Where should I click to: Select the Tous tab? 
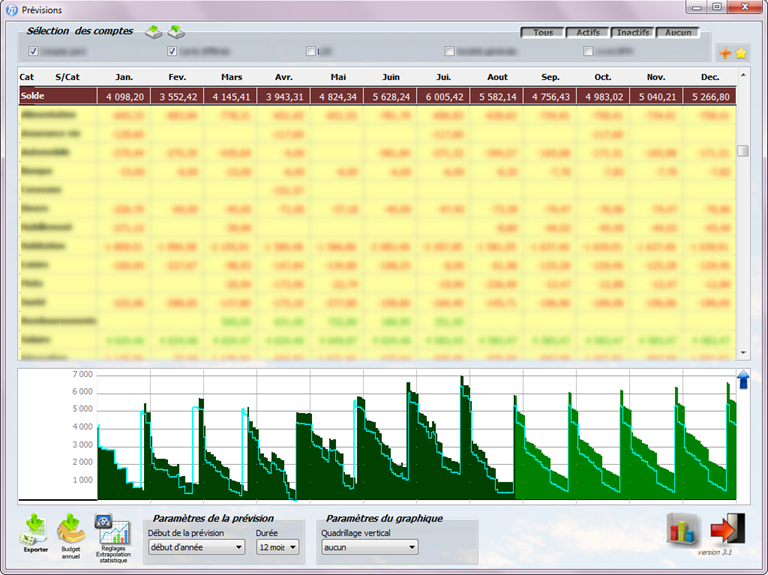coord(543,32)
